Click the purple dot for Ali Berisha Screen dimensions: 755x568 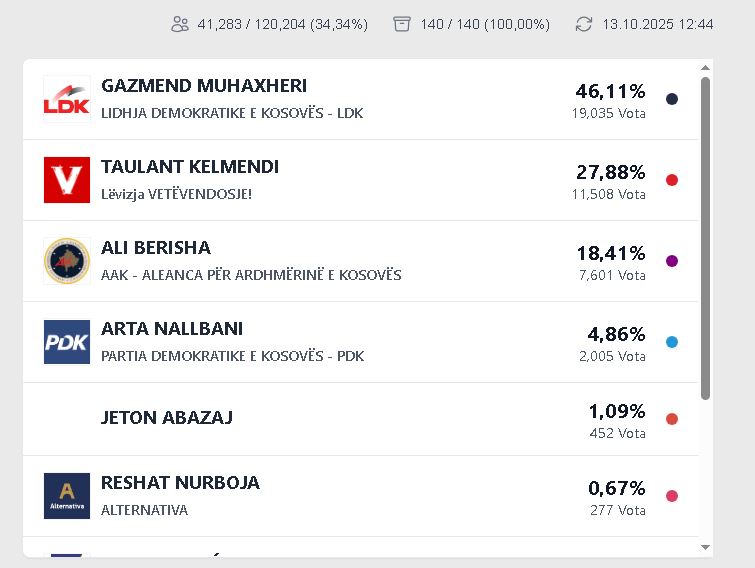[672, 261]
